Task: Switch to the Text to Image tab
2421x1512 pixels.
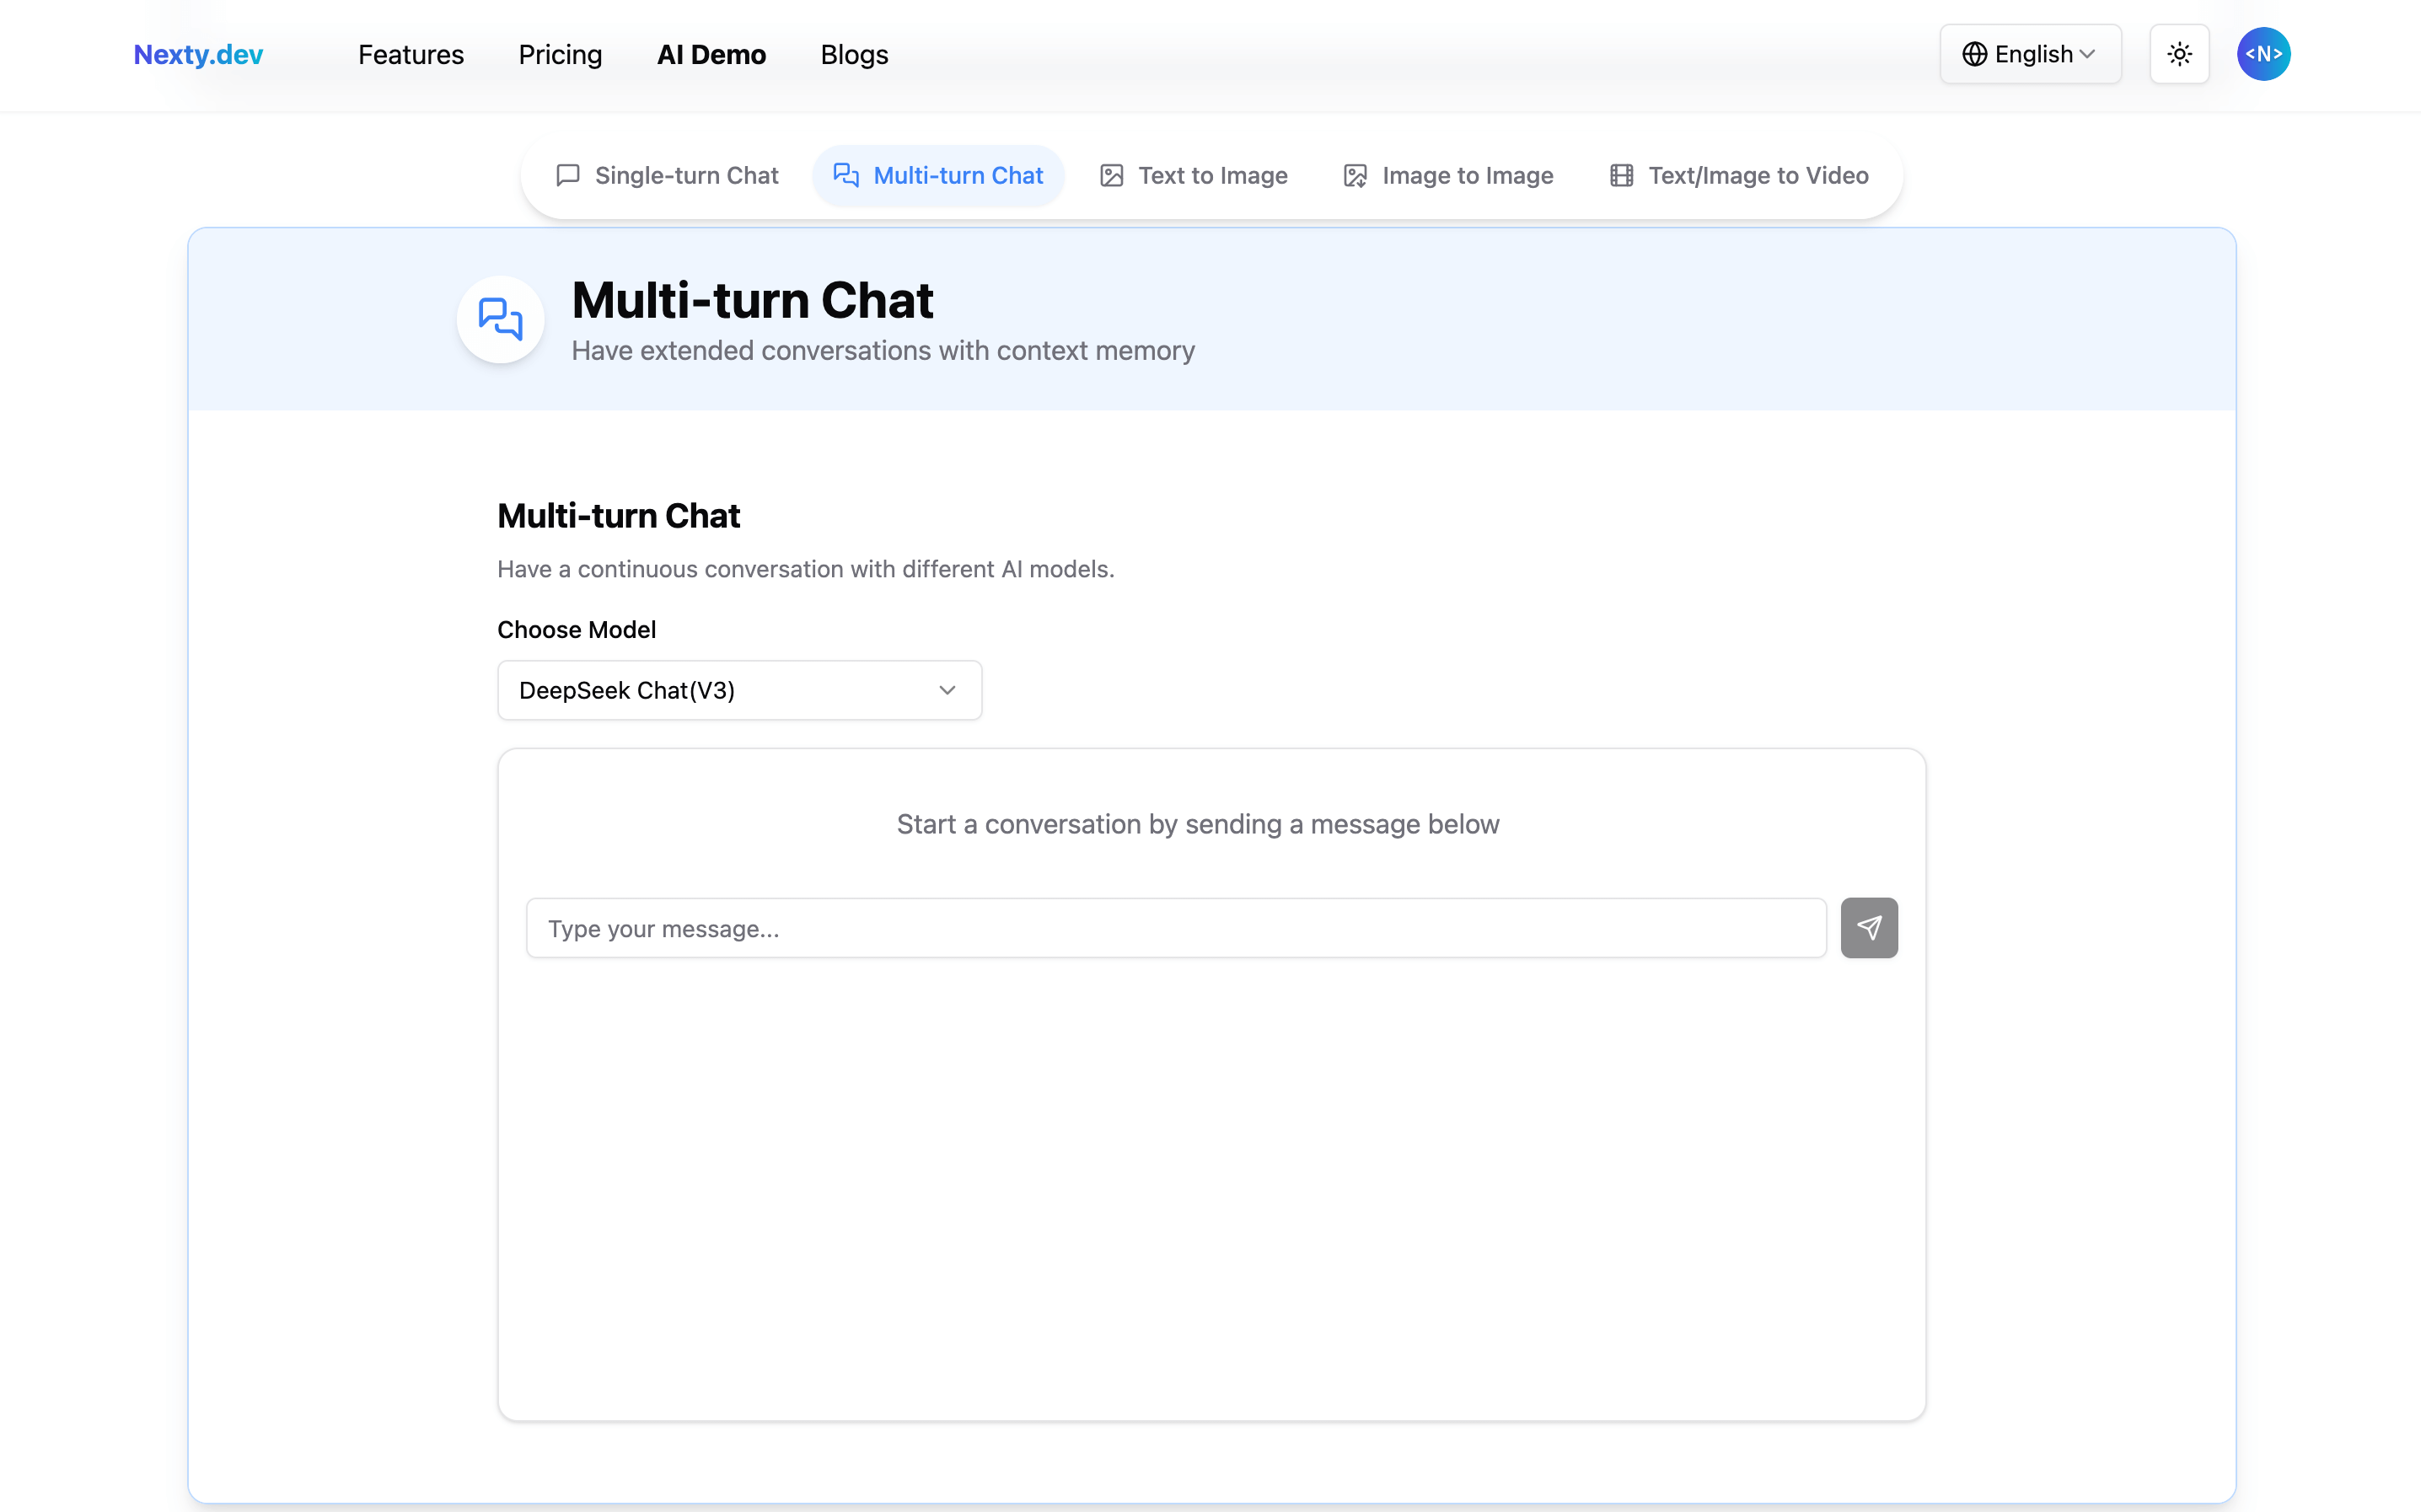Action: [1193, 176]
